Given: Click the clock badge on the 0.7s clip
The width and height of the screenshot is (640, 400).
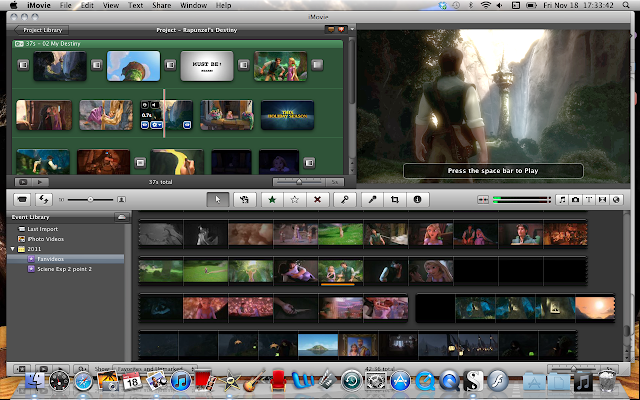Looking at the screenshot, I should (145, 105).
